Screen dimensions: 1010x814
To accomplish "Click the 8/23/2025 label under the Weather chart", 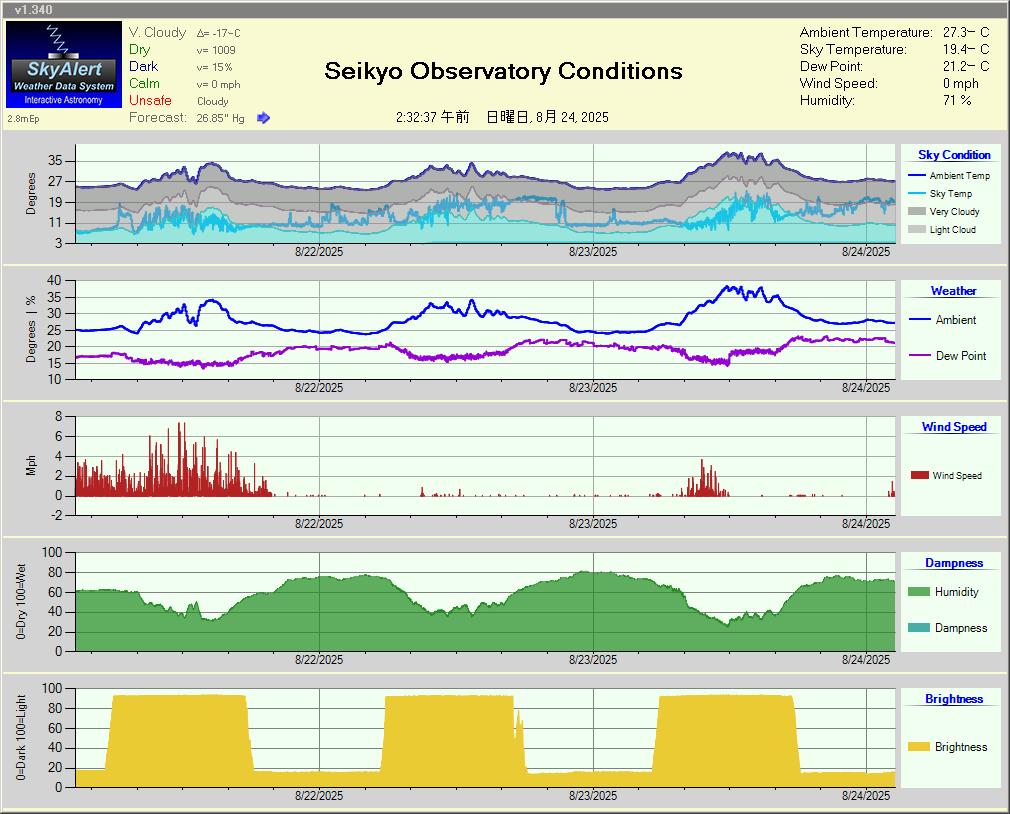I will [593, 388].
